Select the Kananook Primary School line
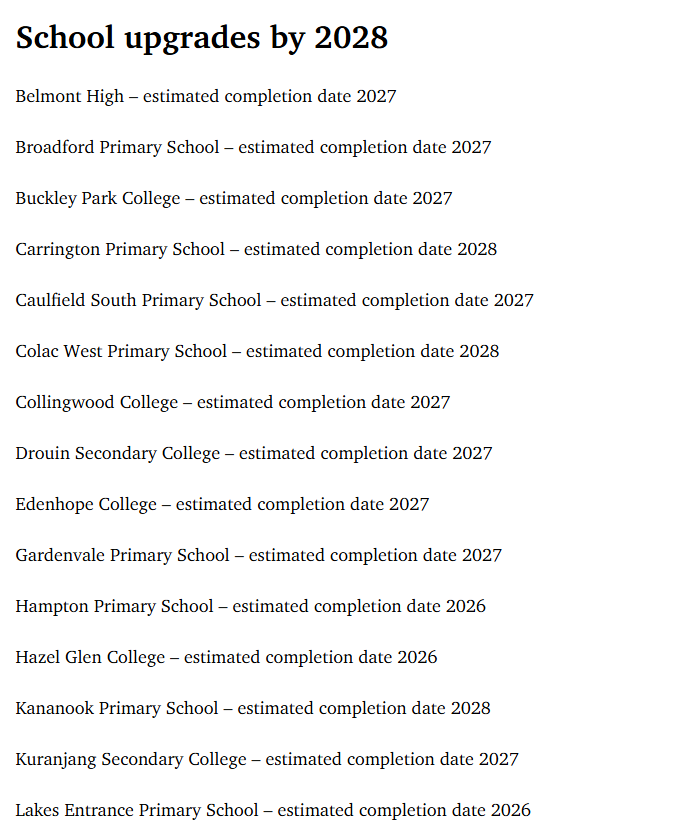 coord(253,708)
